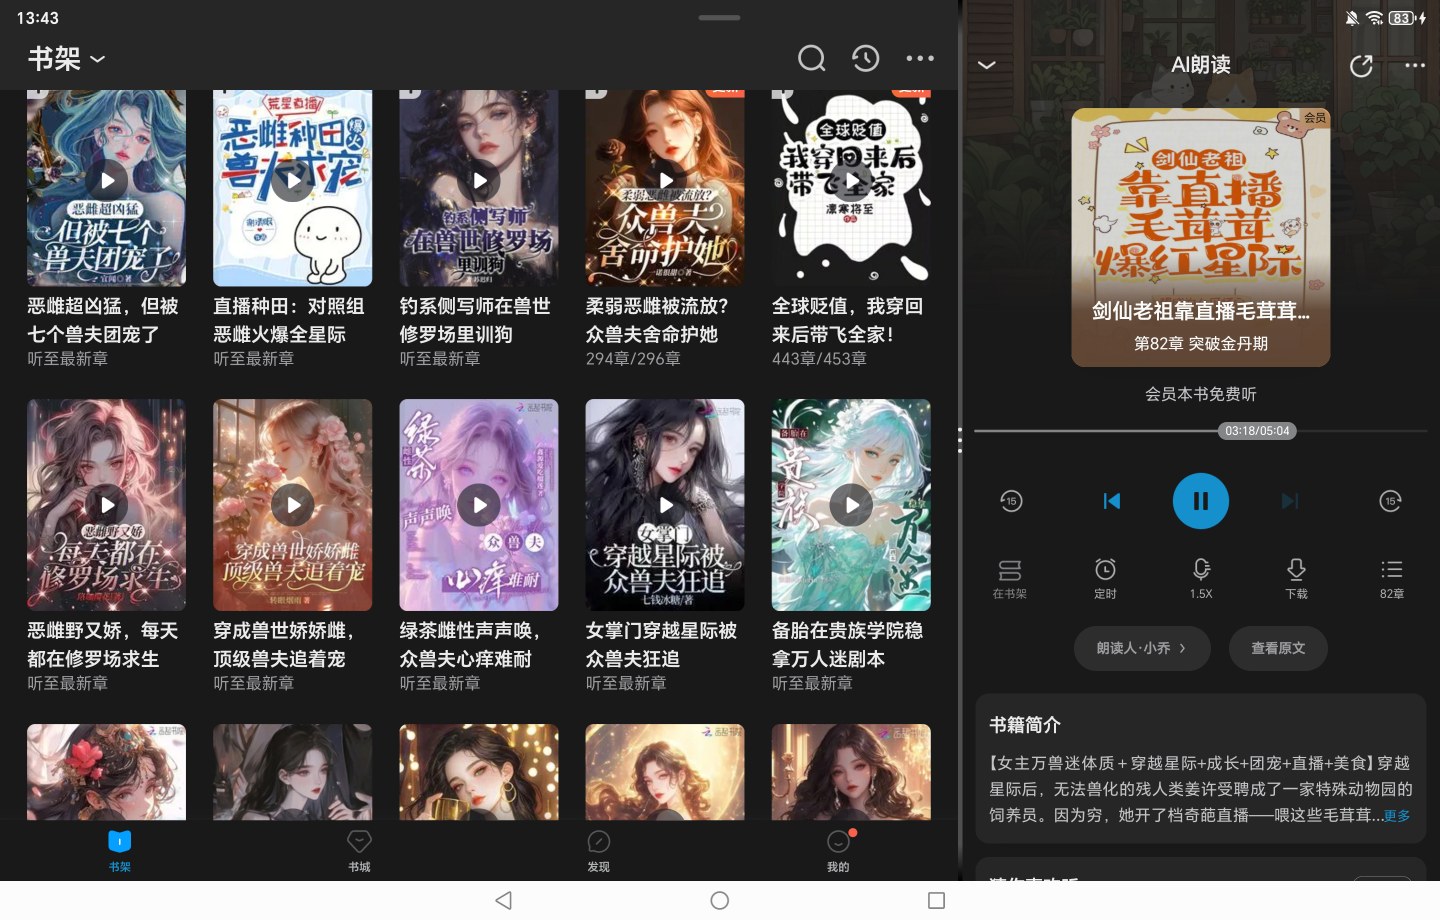
Task: Play 穿成兽世娇娇雌 book cover
Action: point(293,505)
